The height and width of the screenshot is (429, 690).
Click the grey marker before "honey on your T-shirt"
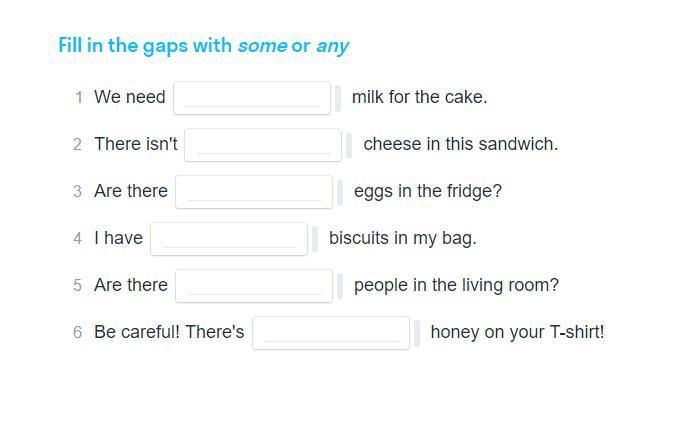[x=417, y=333]
